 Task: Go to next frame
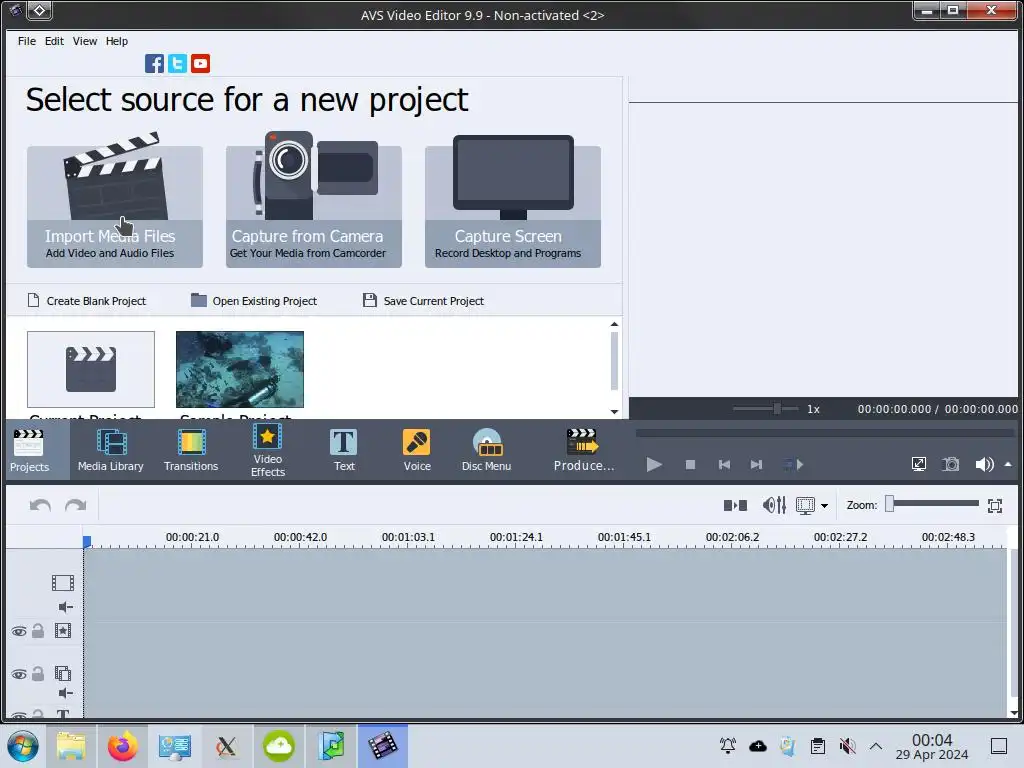click(756, 464)
